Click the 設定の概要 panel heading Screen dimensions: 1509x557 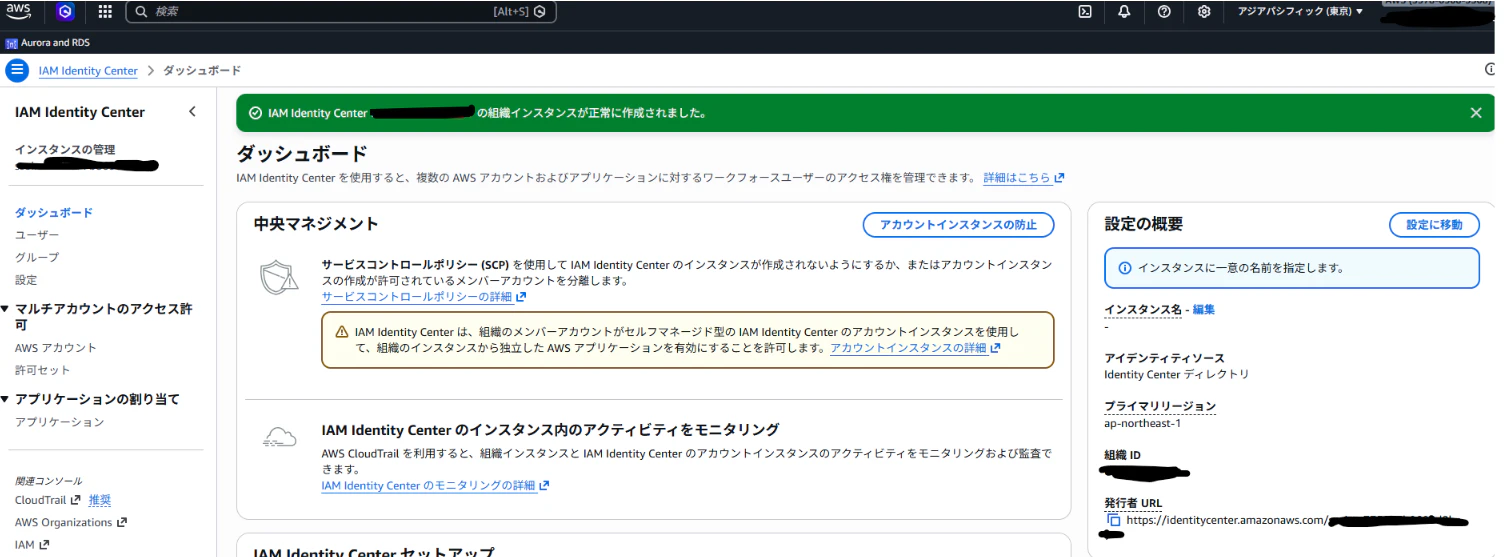click(x=1143, y=225)
